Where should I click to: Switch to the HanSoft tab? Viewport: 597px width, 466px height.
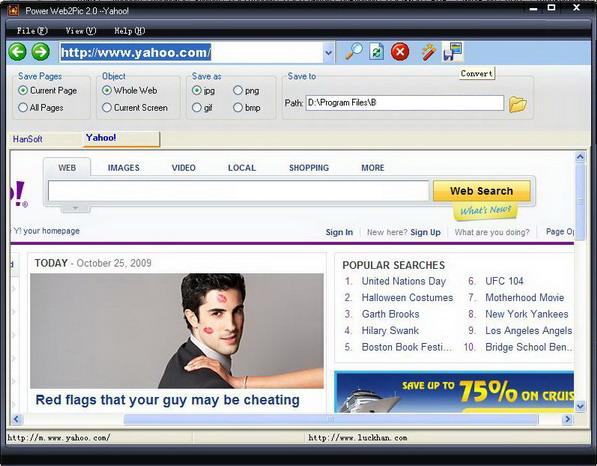27,139
